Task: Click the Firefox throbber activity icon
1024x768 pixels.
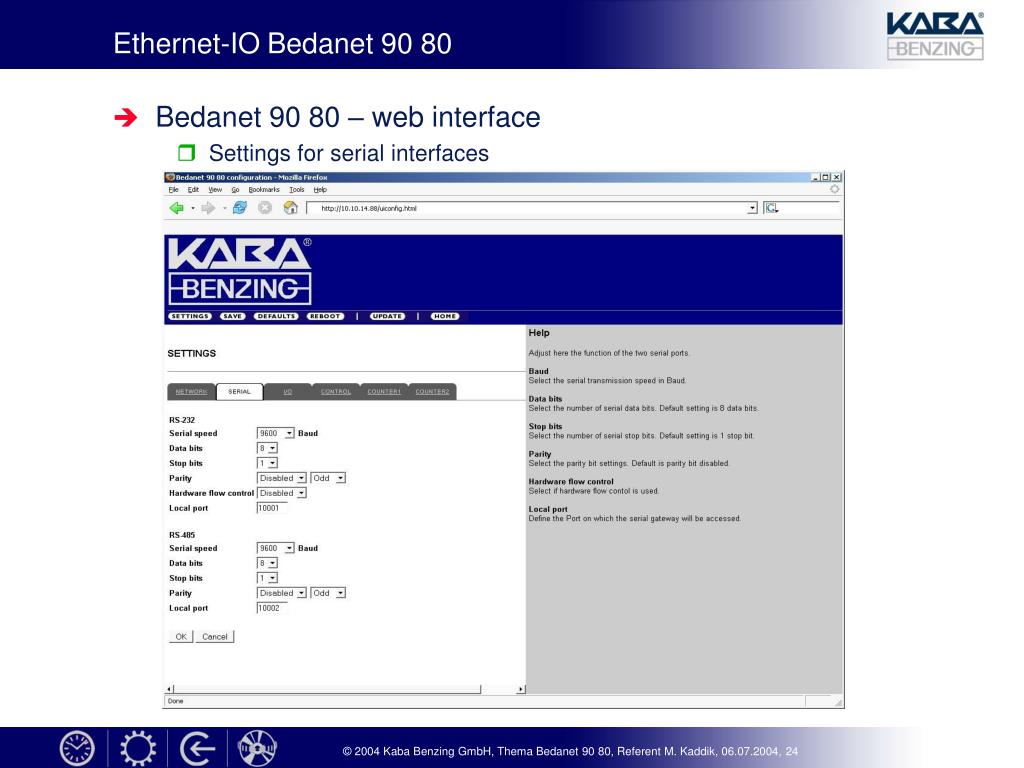Action: pyautogui.click(x=835, y=189)
